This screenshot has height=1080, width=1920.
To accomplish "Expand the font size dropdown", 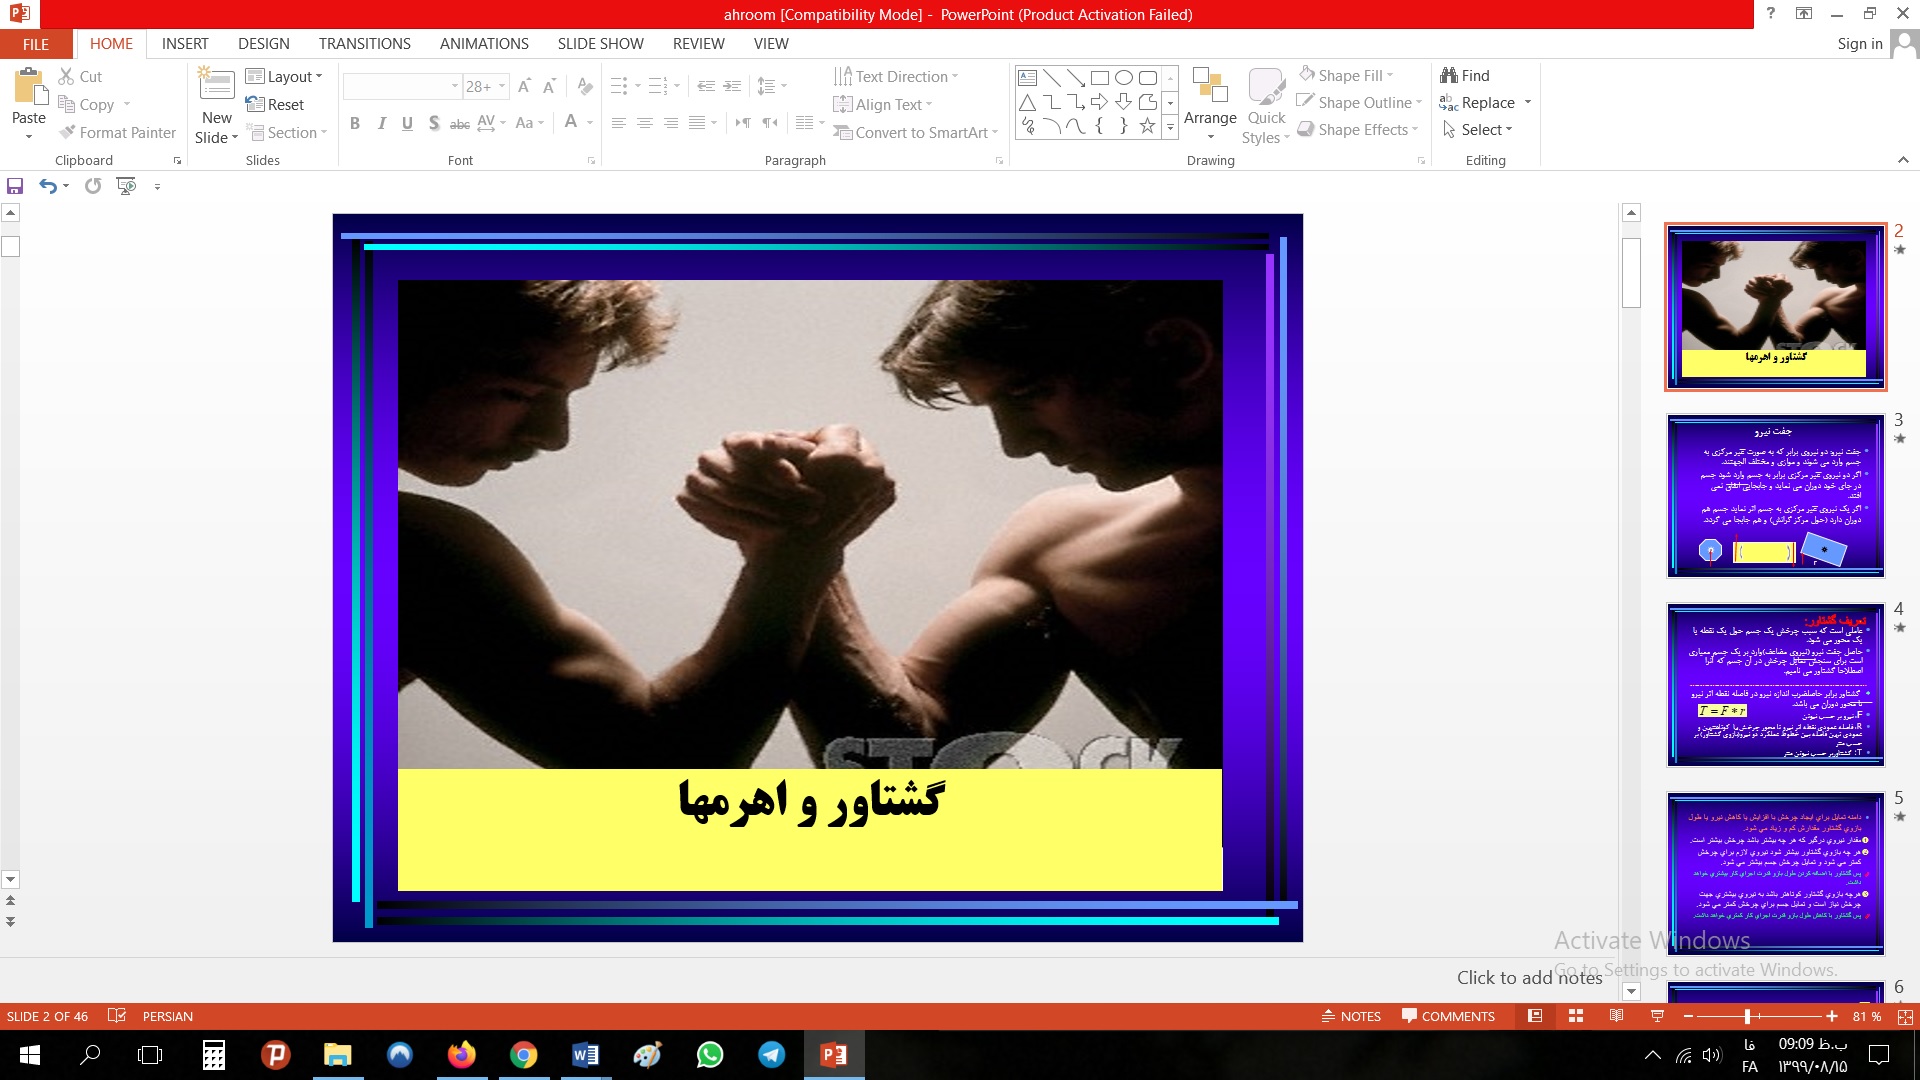I will 502,86.
